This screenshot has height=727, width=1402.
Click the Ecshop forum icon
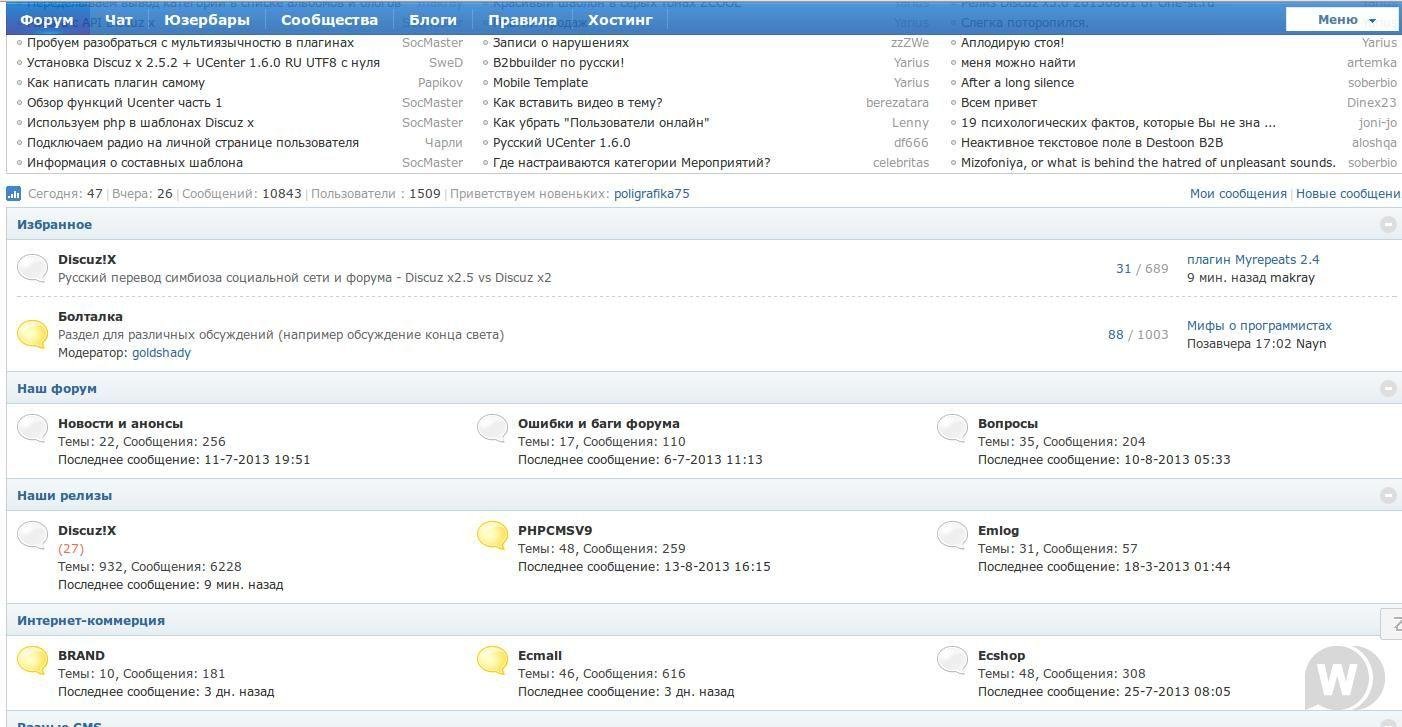click(x=952, y=661)
